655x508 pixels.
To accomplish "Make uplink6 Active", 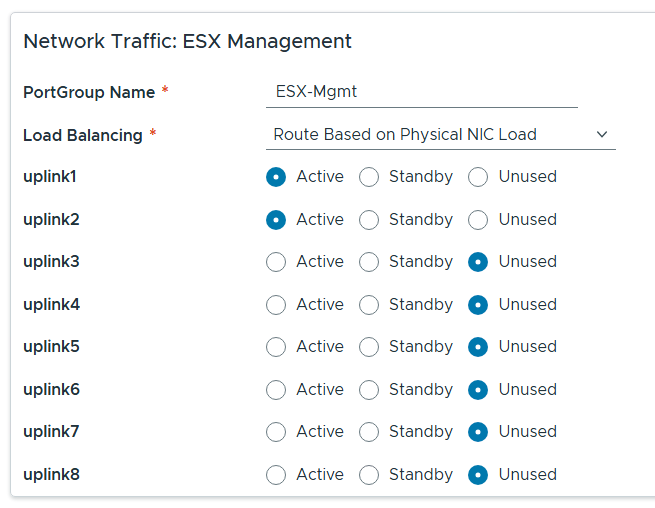I will point(276,390).
